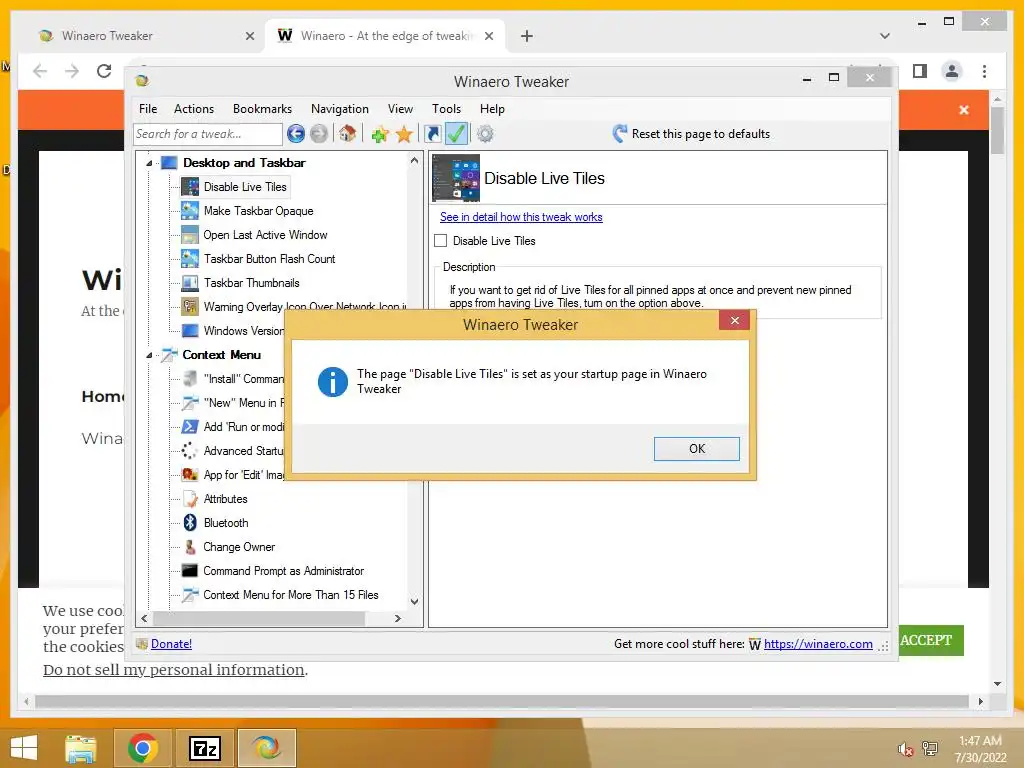Click the tree panel scroll up arrow
The image size is (1024, 768).
[x=414, y=161]
